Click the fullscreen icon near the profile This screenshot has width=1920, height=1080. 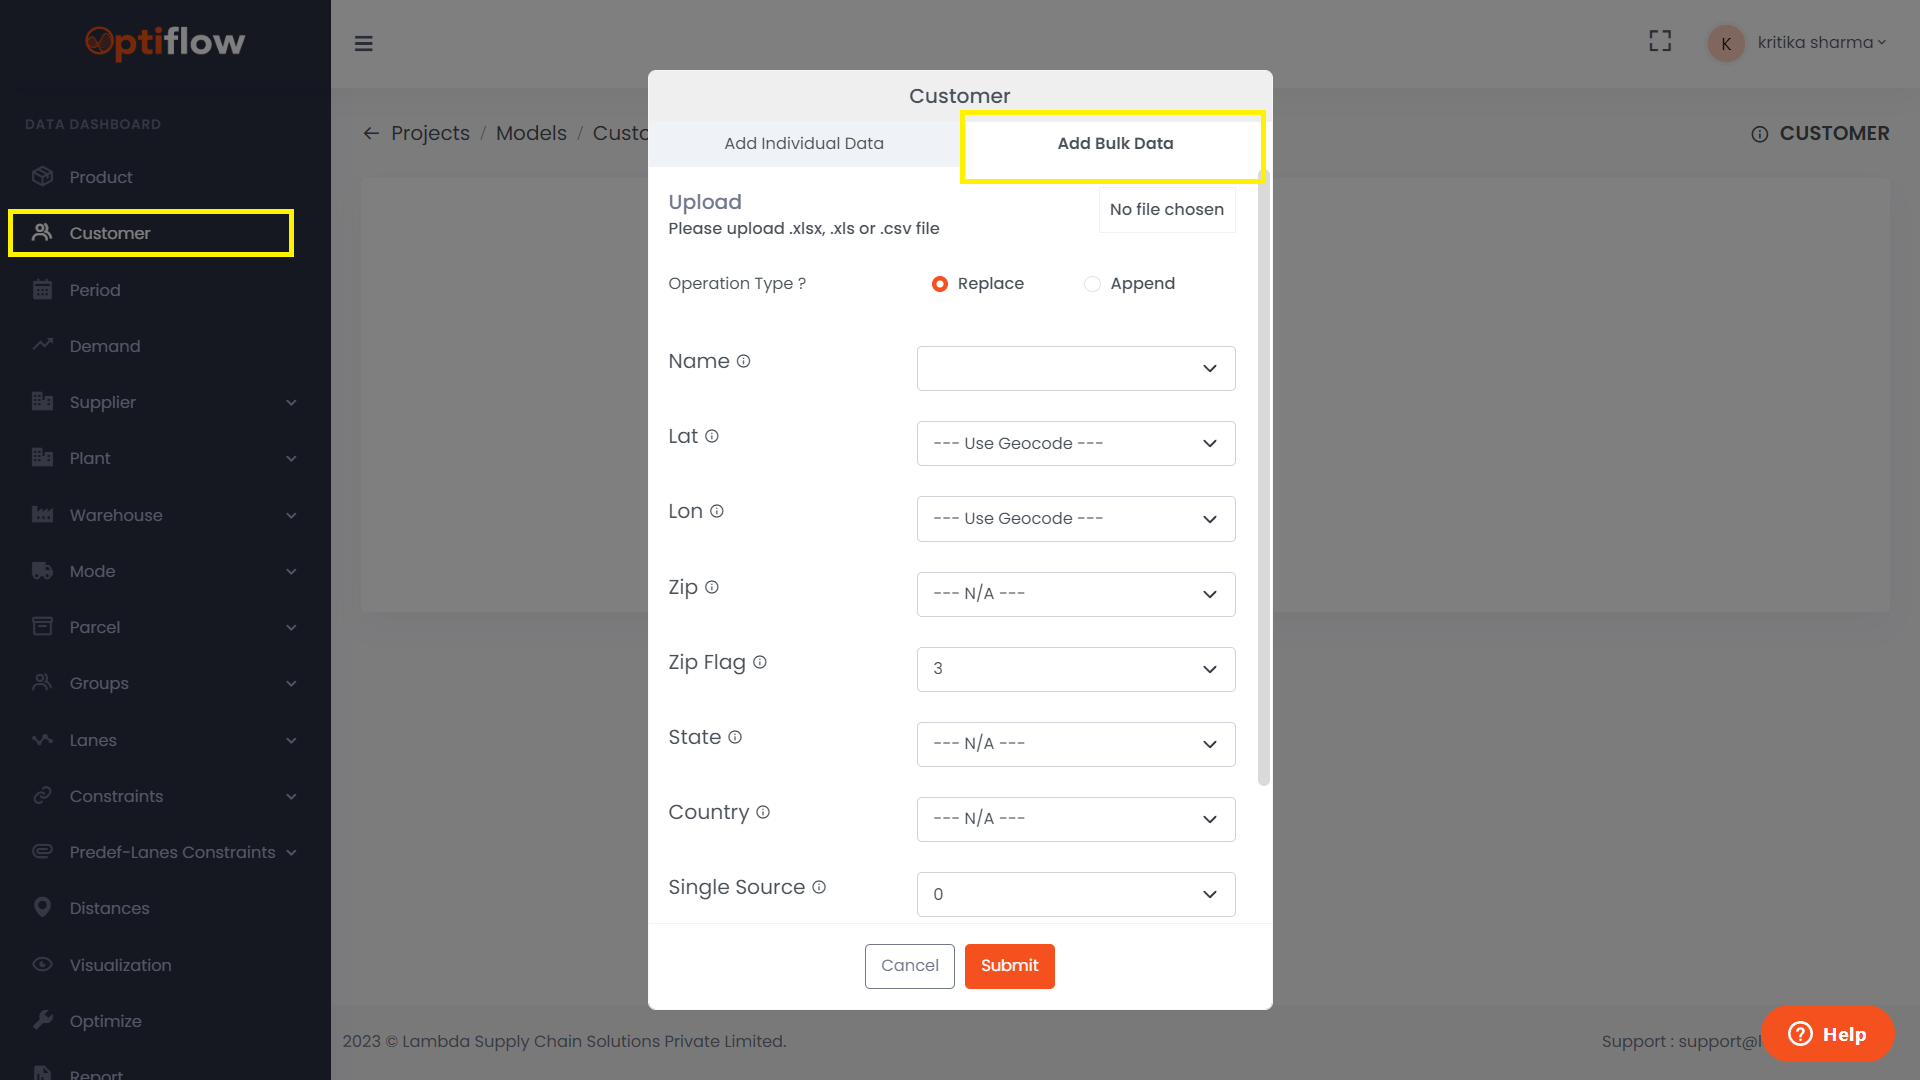point(1660,41)
